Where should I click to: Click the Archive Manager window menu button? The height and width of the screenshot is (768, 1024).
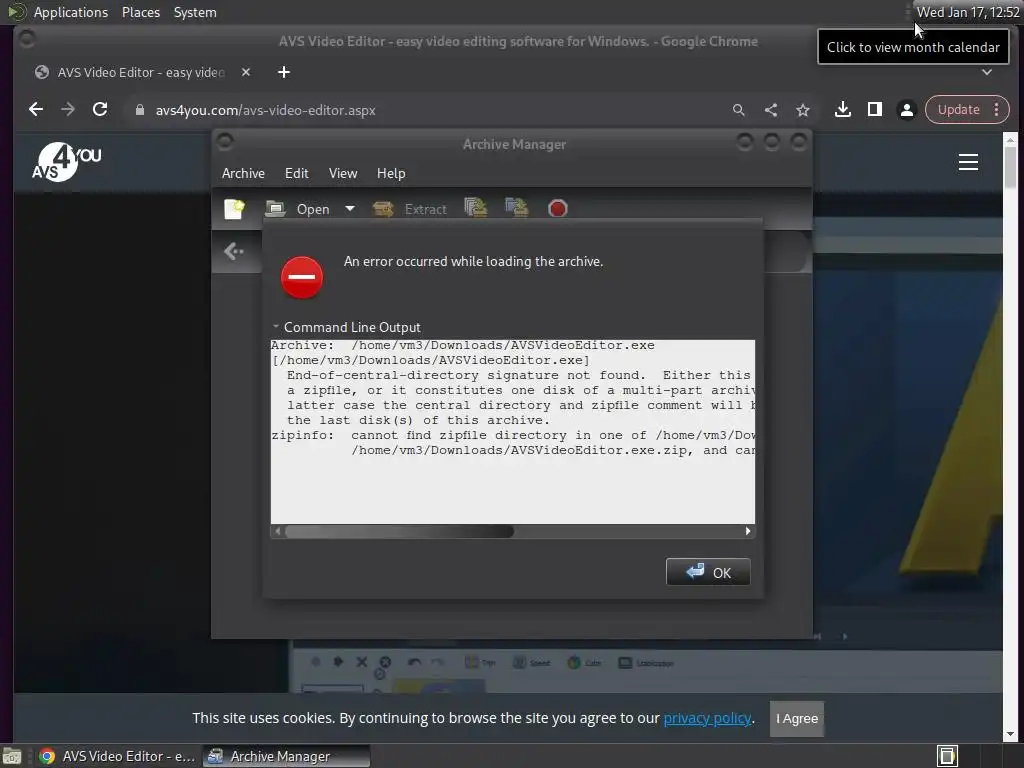225,142
